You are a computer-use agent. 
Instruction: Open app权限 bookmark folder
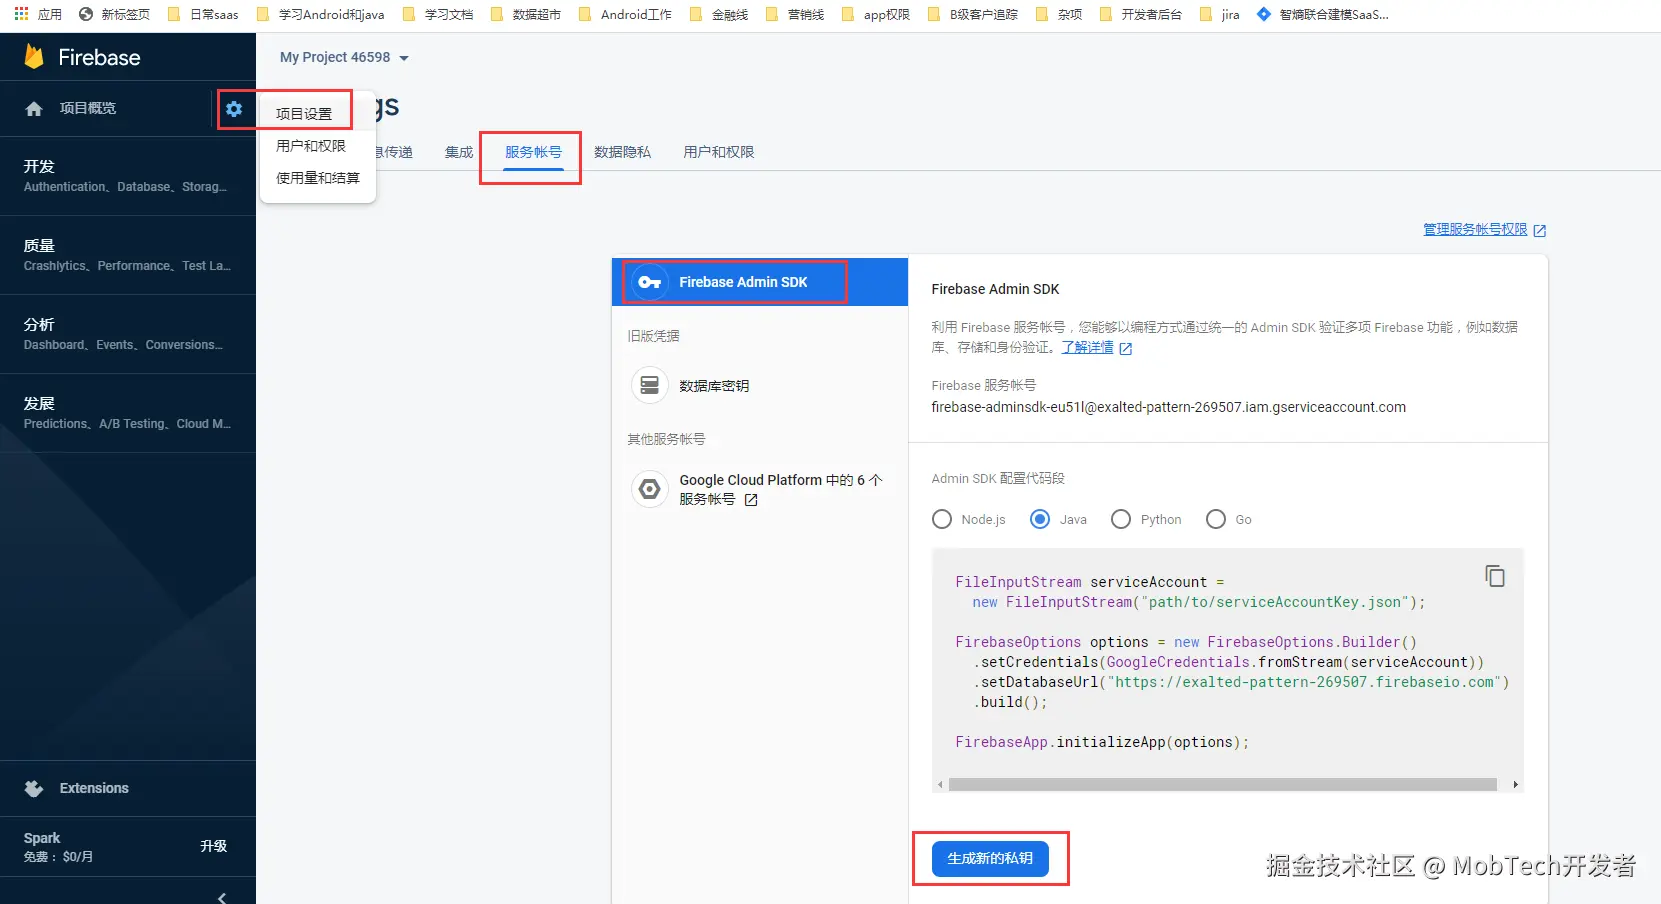tap(876, 14)
